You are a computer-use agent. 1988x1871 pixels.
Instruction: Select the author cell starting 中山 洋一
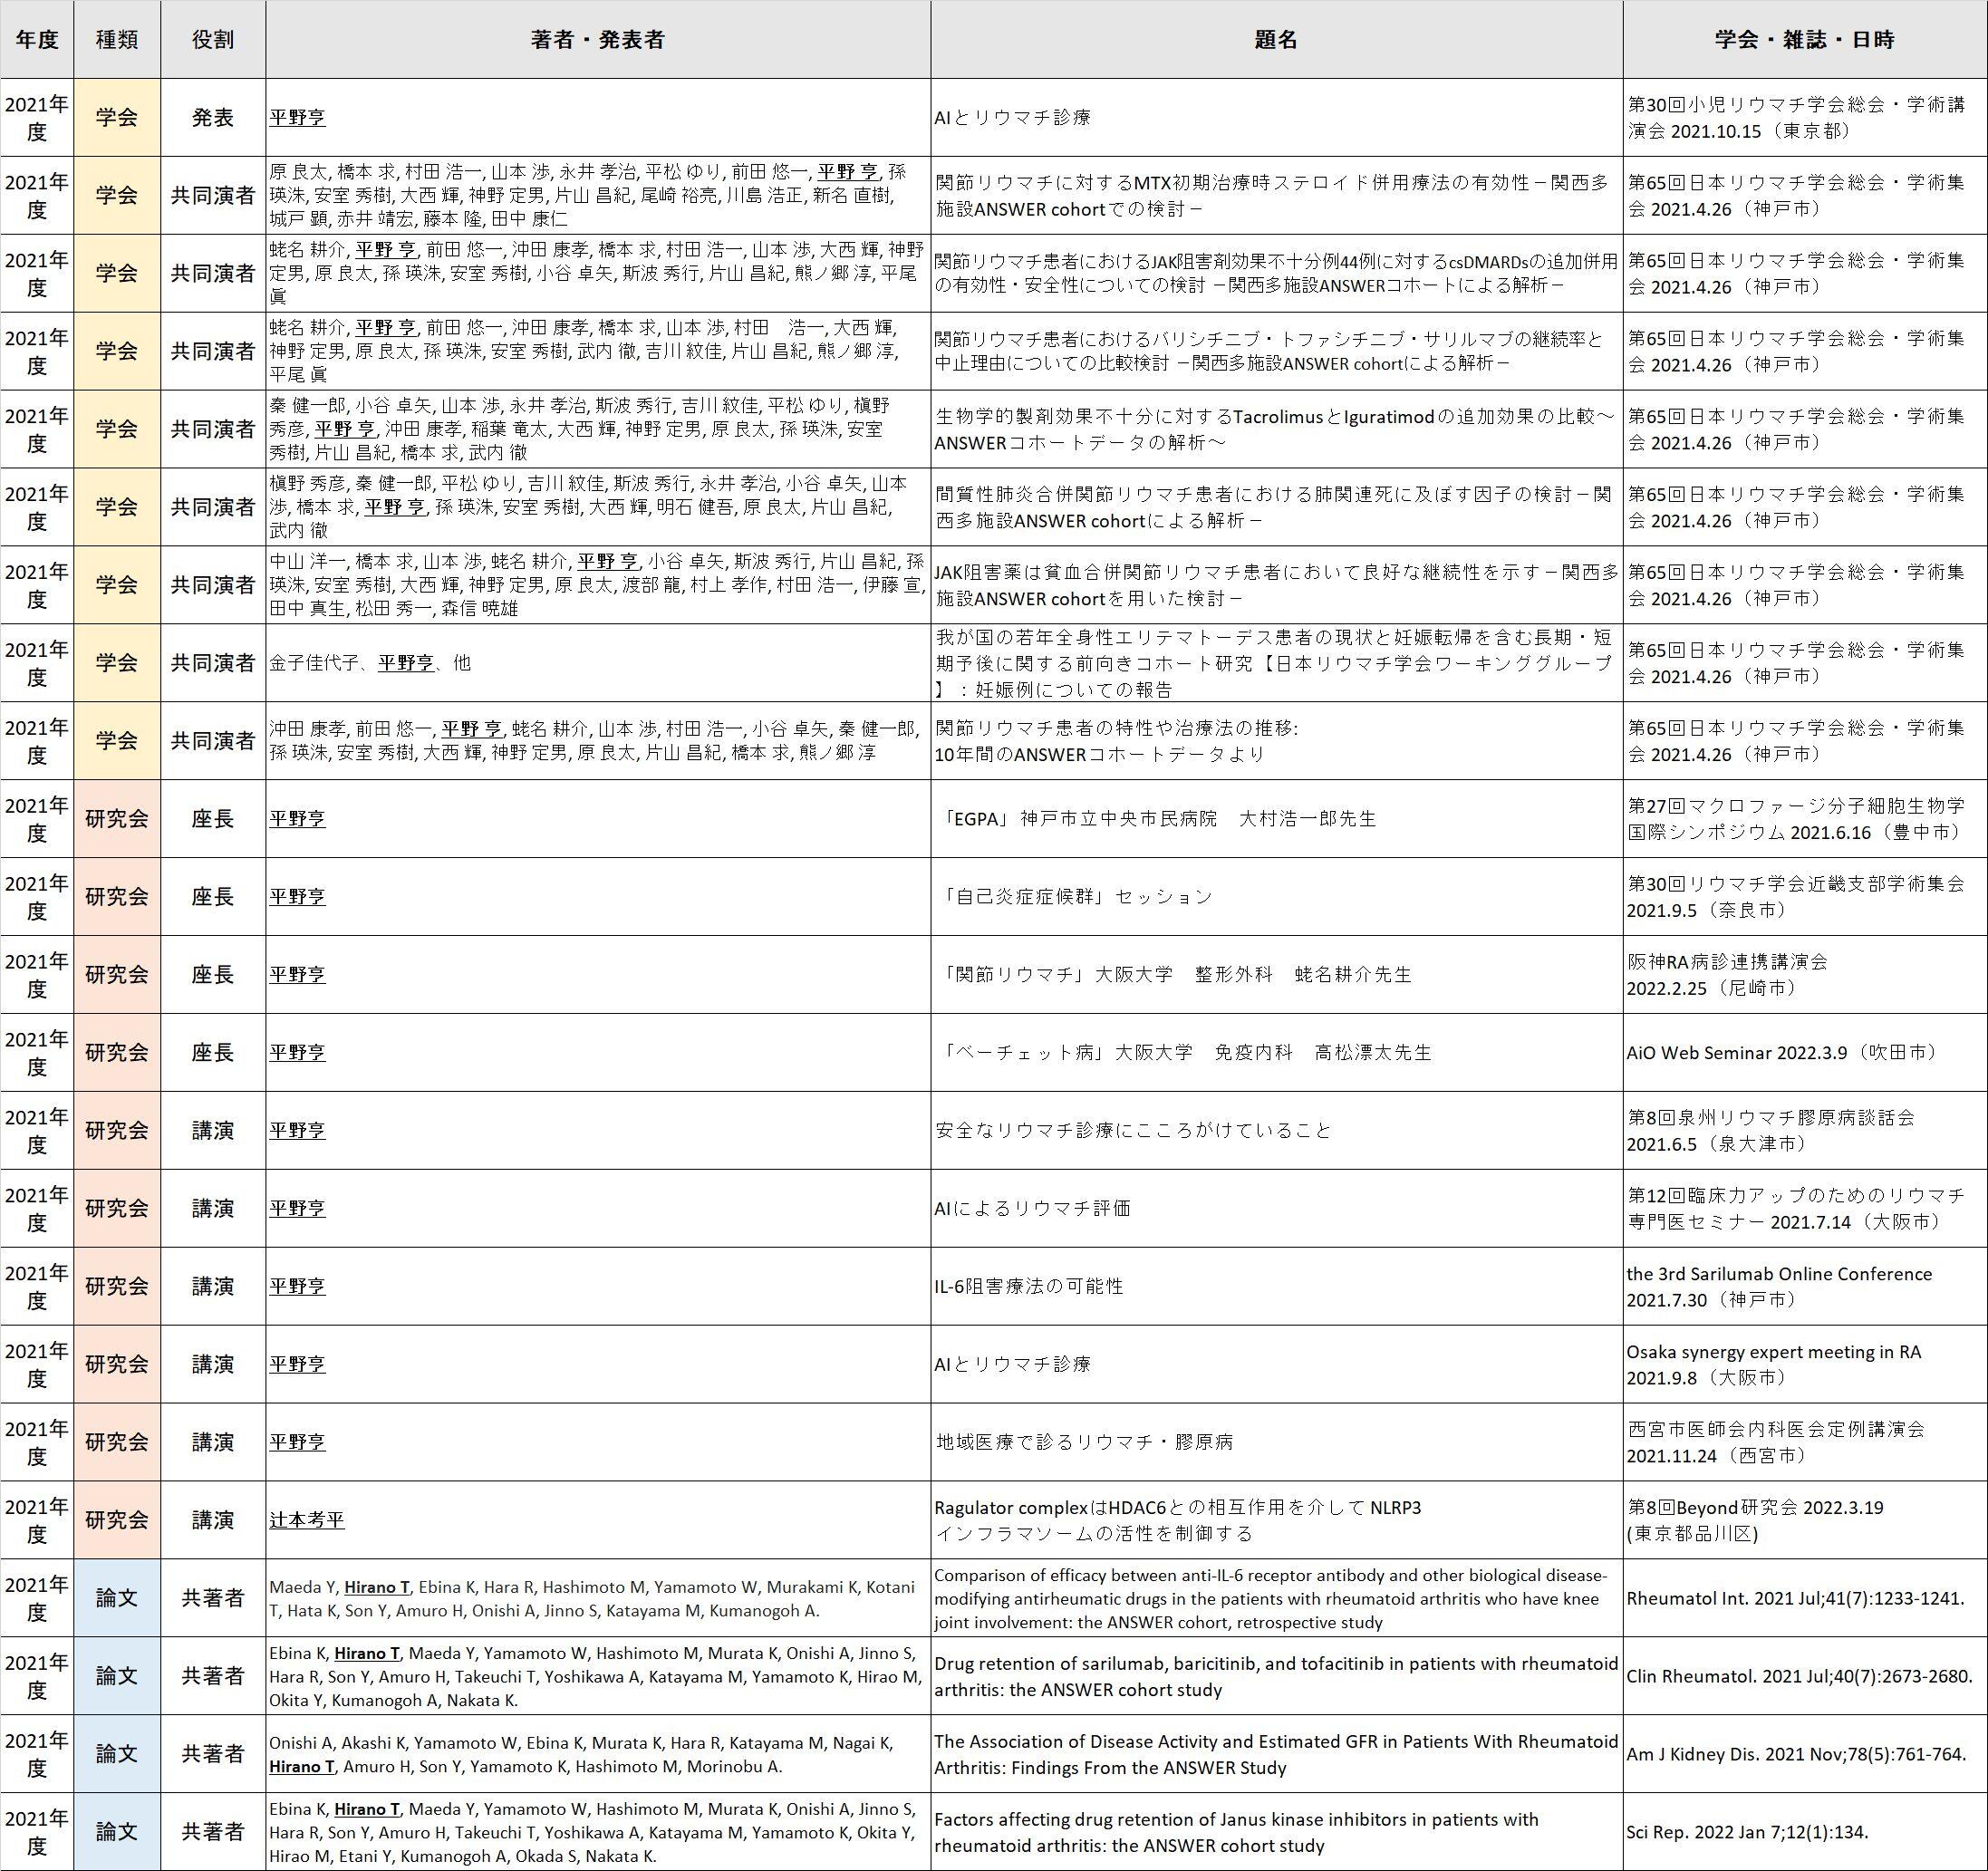tap(598, 585)
